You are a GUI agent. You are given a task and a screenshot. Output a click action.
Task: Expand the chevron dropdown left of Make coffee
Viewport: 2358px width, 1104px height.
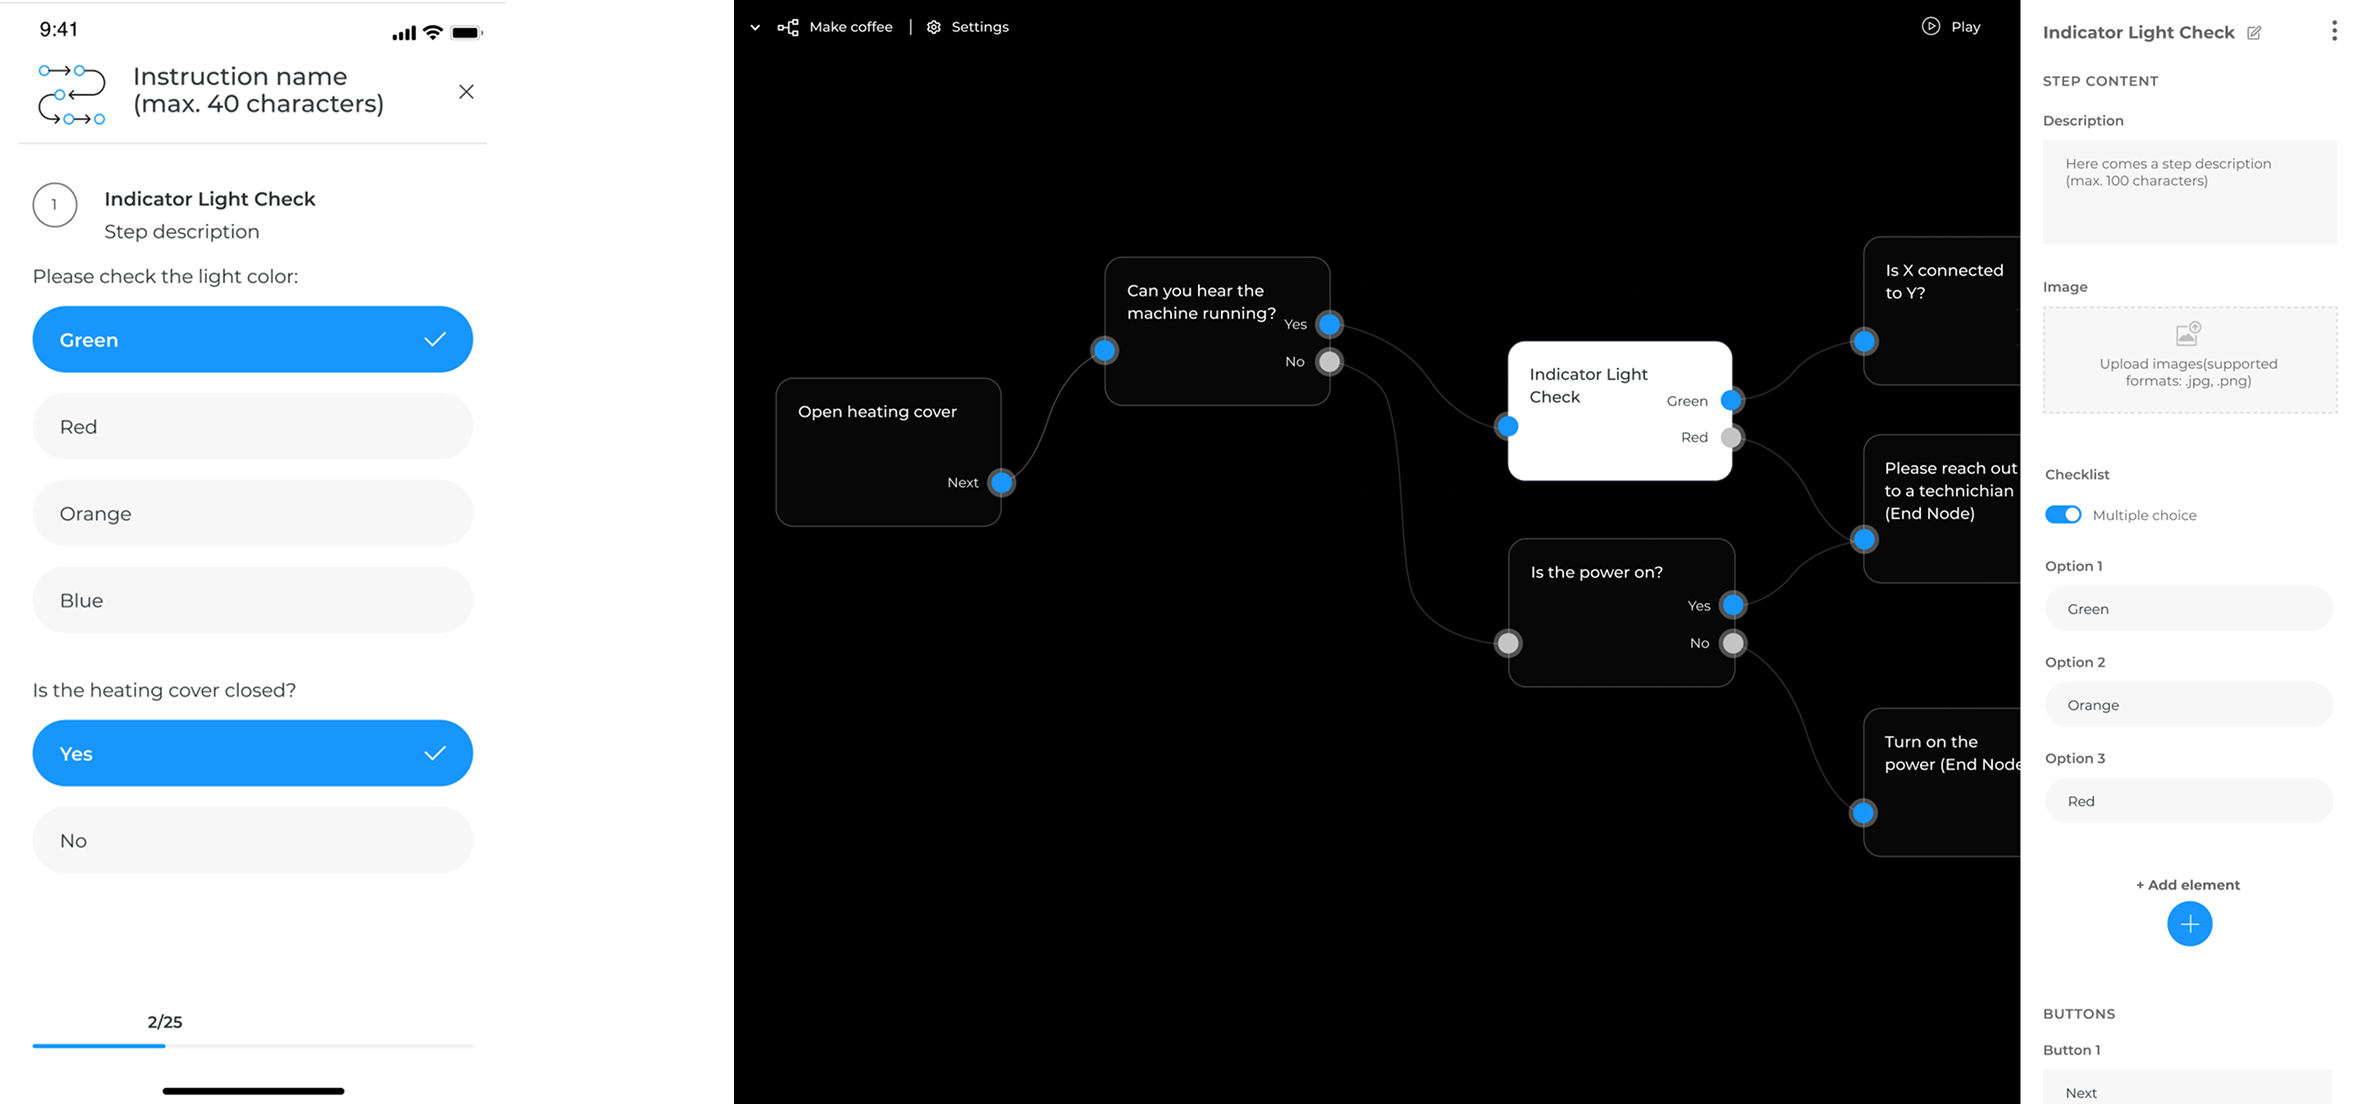[x=754, y=27]
